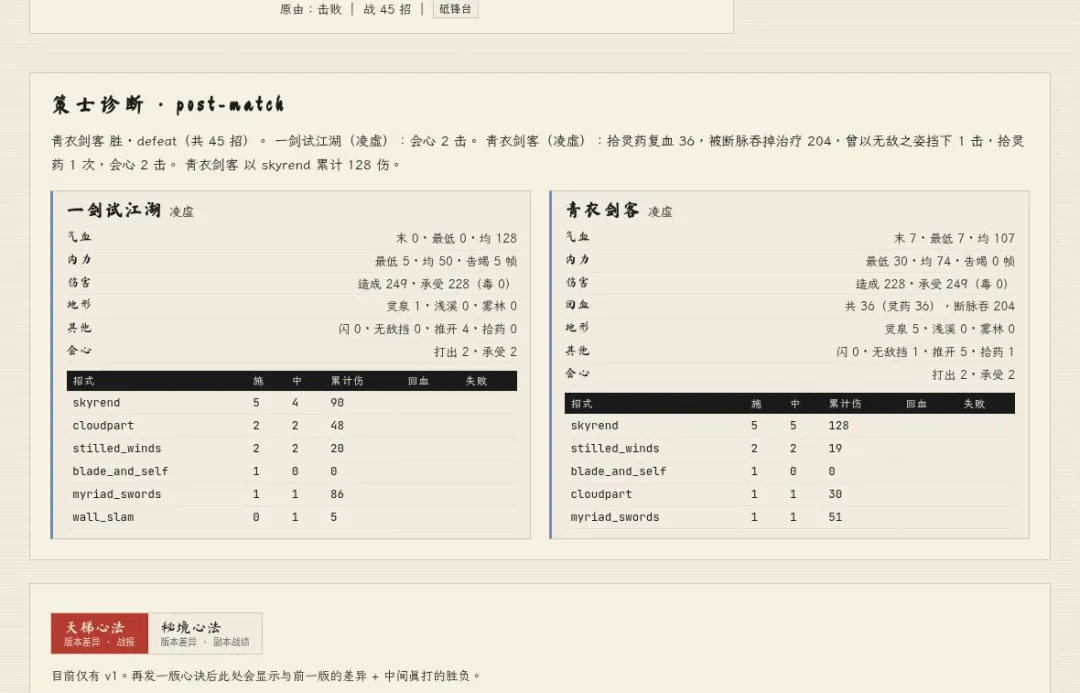
Task: Click 共 36 (灵药 36) · 断脉吞 204 value
Action: coord(930,306)
